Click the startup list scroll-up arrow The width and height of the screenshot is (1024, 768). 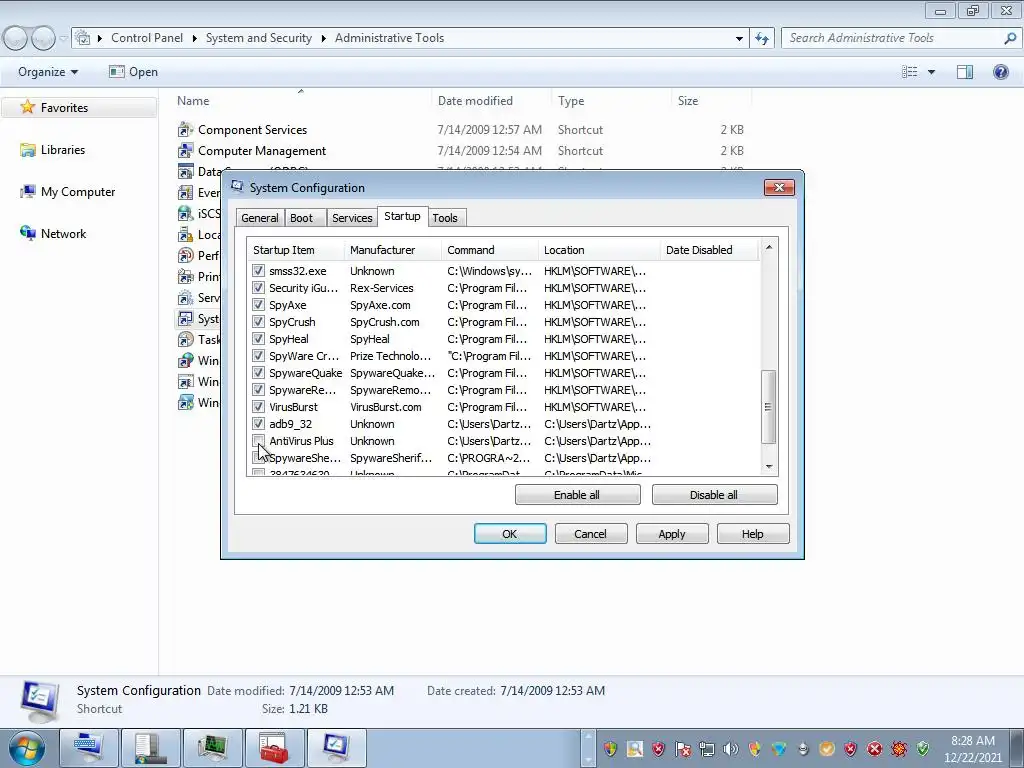[x=769, y=248]
